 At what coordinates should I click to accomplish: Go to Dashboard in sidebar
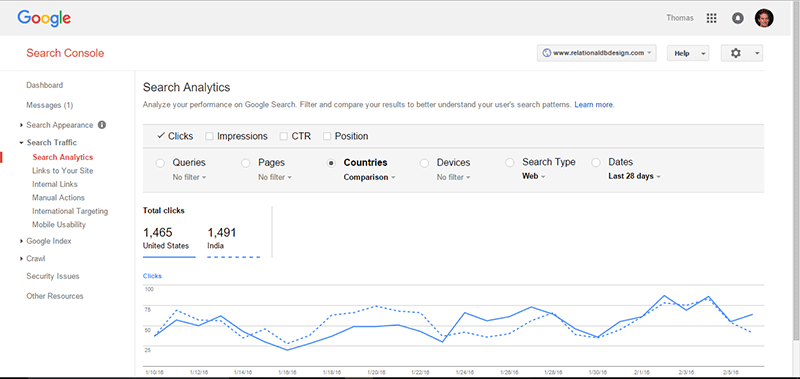[45, 85]
